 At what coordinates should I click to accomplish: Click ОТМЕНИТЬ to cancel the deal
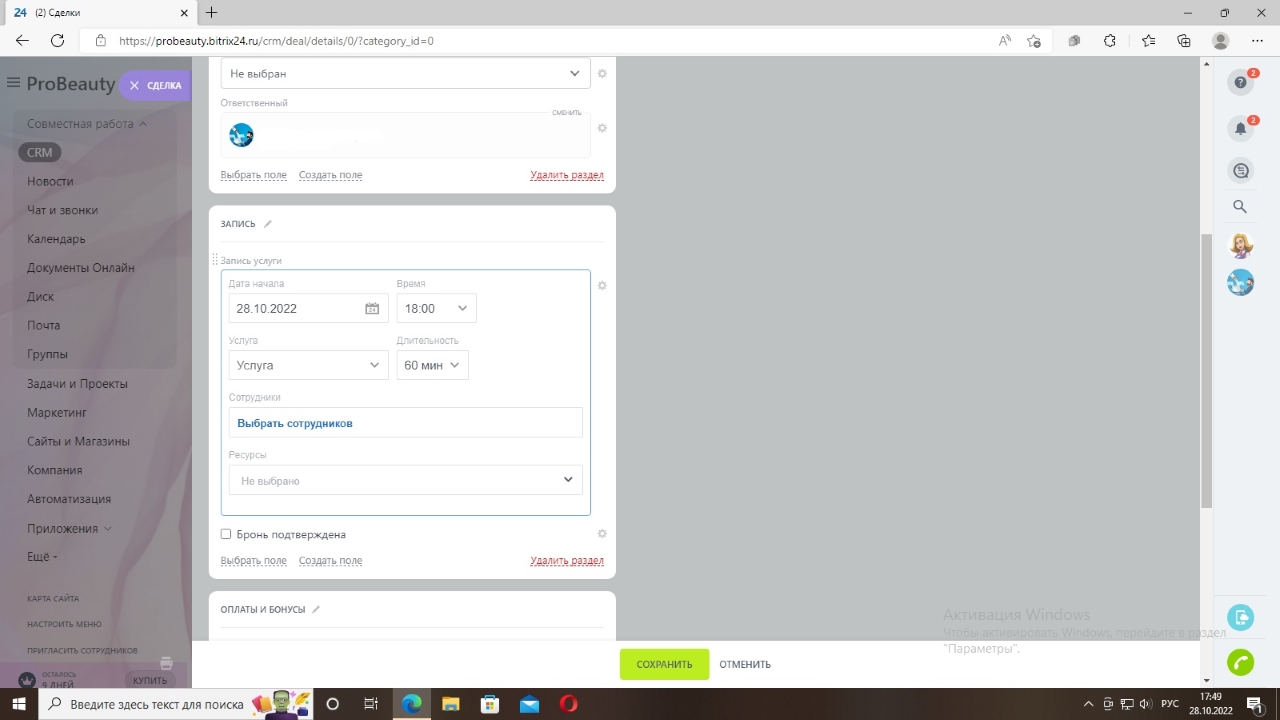pyautogui.click(x=745, y=664)
